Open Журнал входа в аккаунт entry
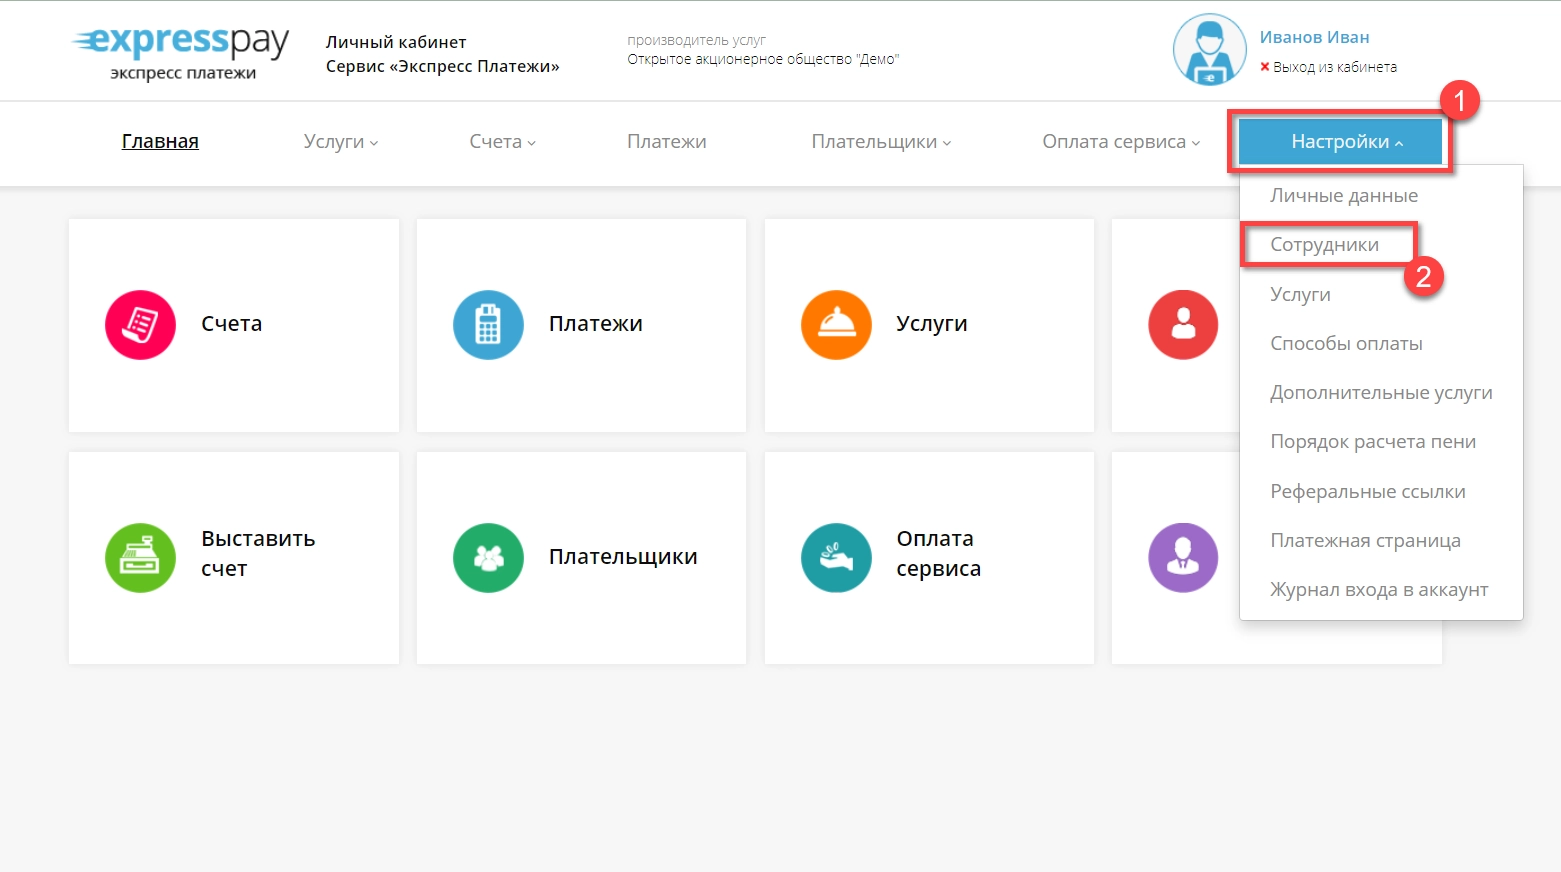This screenshot has width=1561, height=872. point(1379,590)
